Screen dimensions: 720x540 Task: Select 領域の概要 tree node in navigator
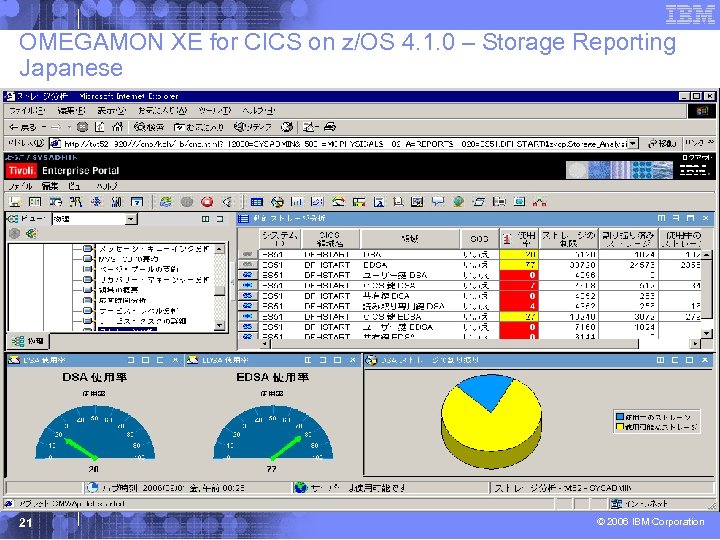pos(118,290)
